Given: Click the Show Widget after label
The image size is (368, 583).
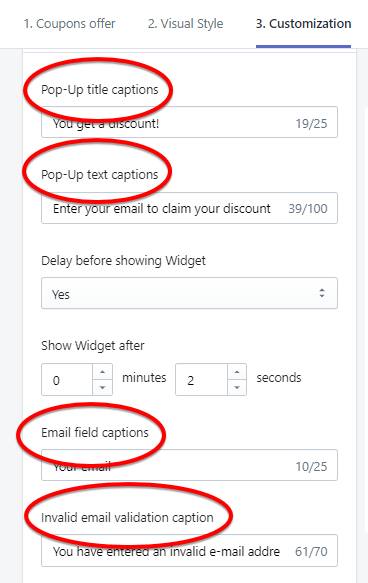Looking at the screenshot, I should click(x=93, y=345).
